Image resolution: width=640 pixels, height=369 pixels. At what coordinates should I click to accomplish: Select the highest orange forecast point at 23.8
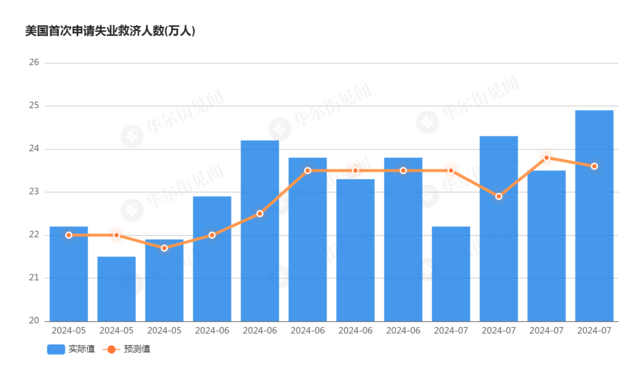pyautogui.click(x=546, y=158)
